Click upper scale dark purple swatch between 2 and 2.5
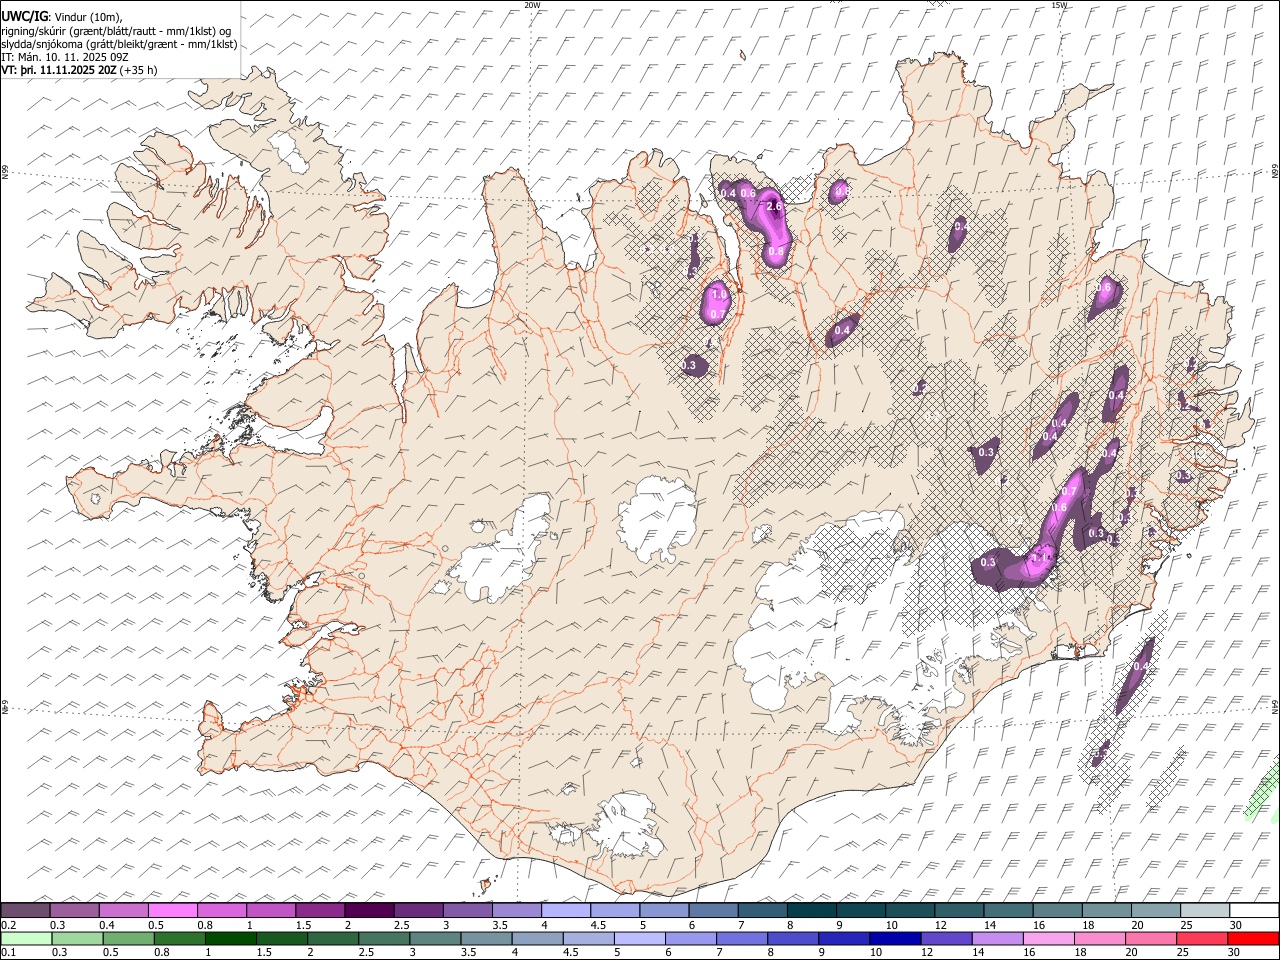 coord(369,910)
